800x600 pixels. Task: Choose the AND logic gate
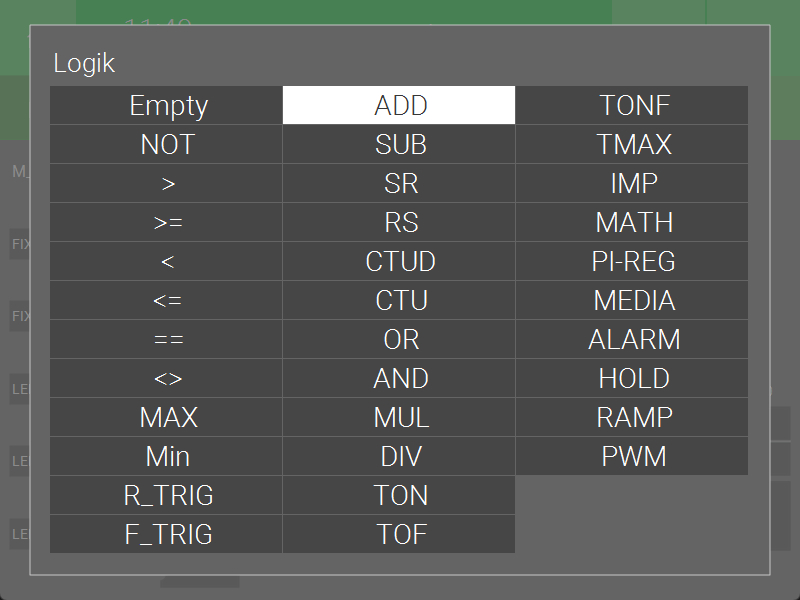click(399, 378)
